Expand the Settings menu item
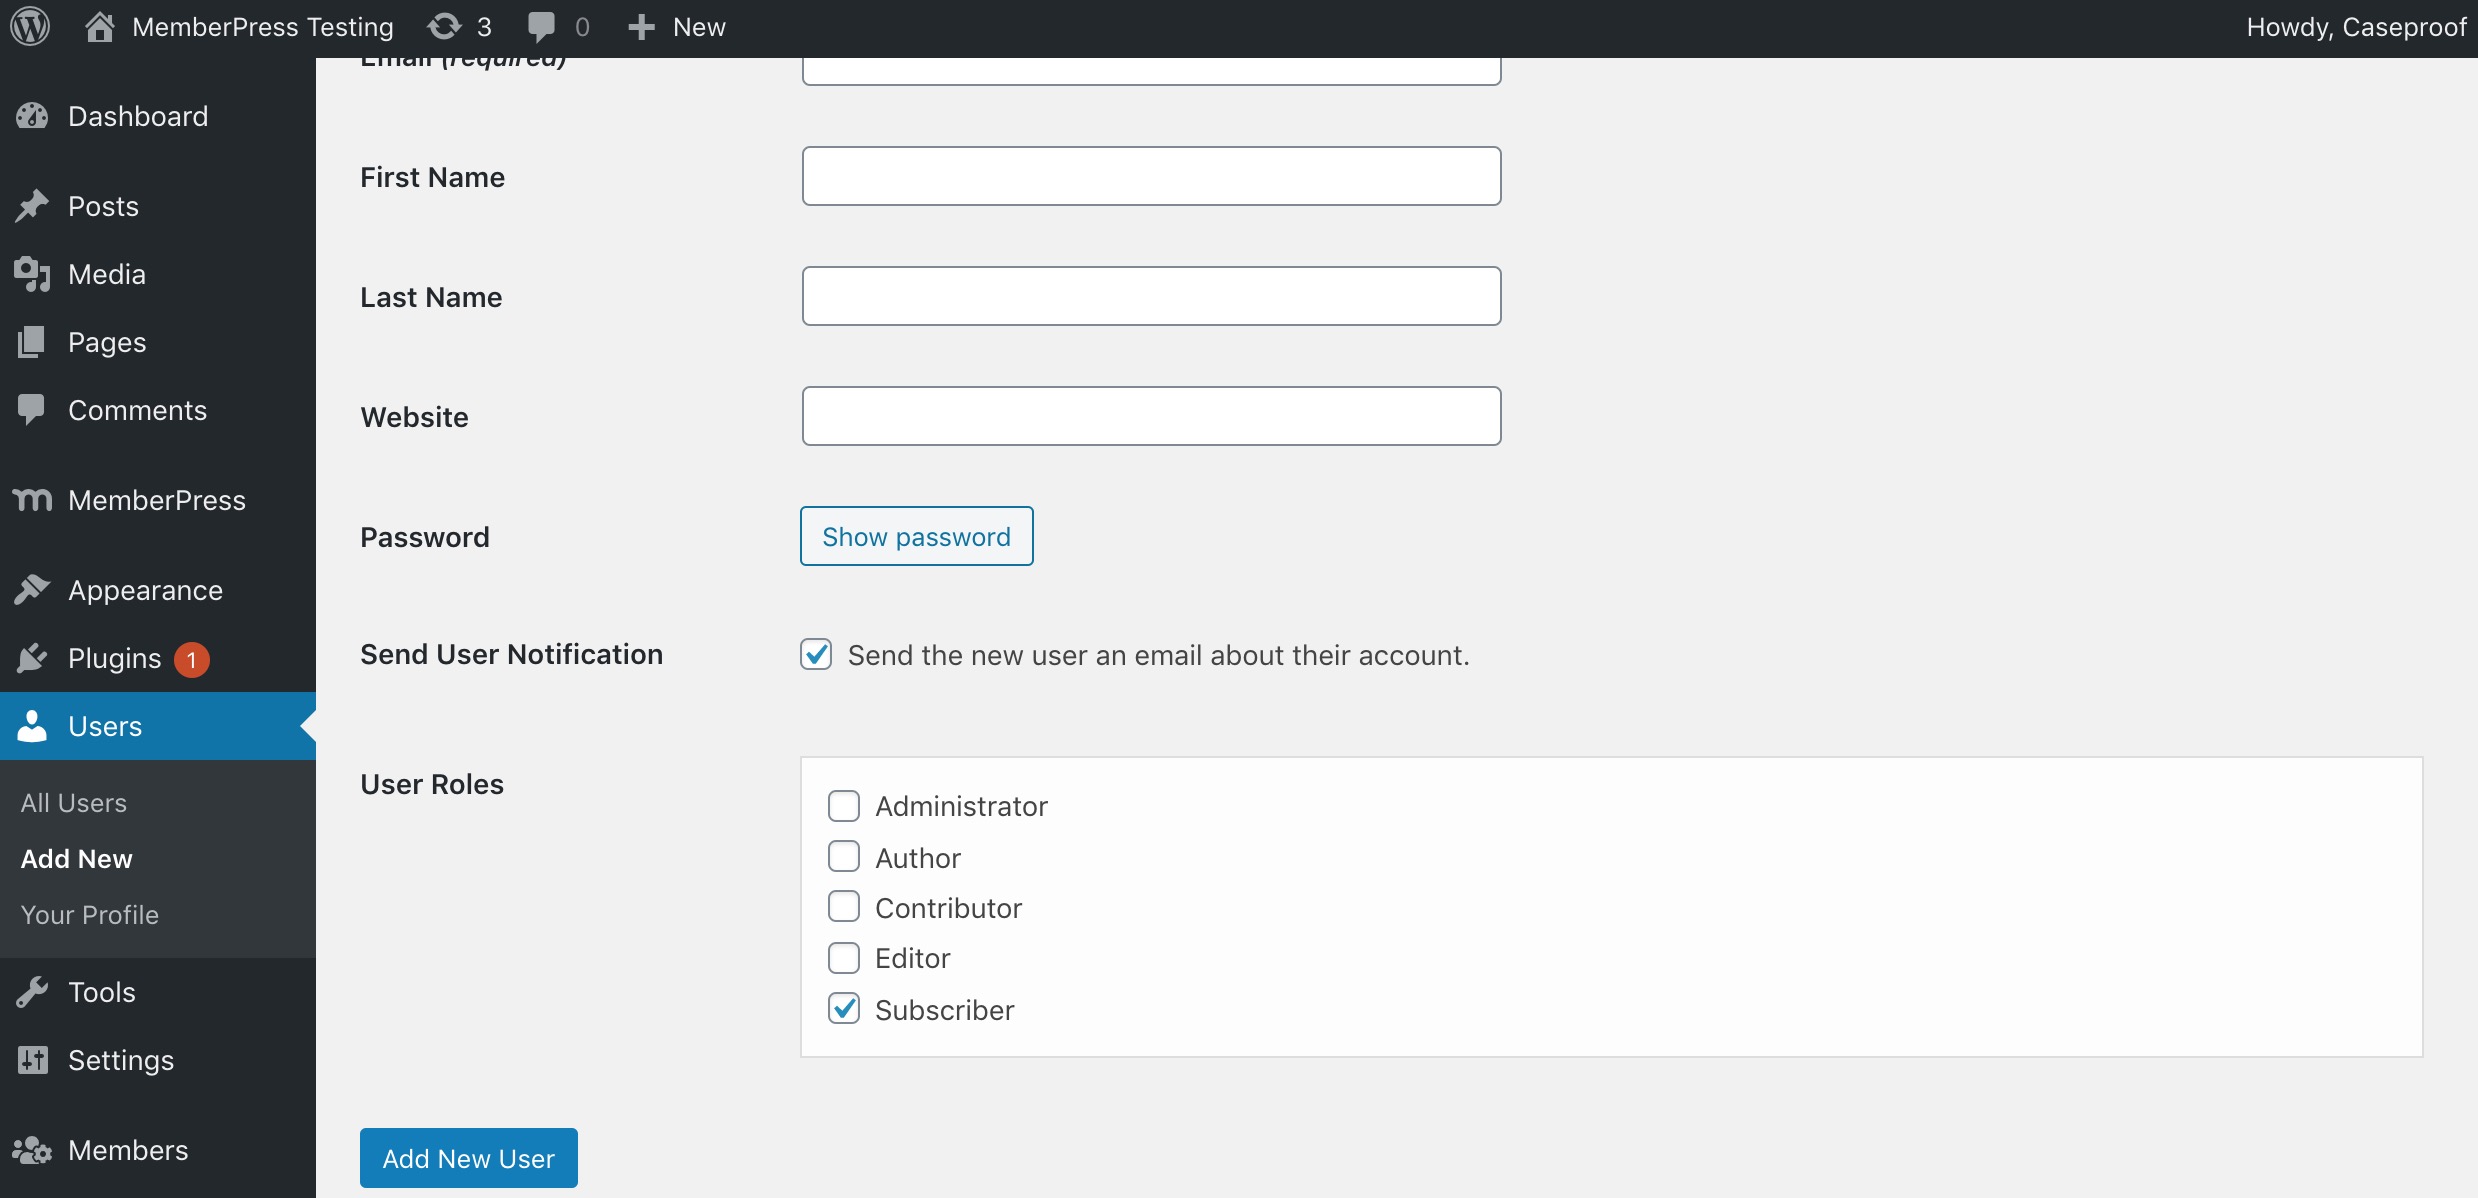 point(119,1059)
